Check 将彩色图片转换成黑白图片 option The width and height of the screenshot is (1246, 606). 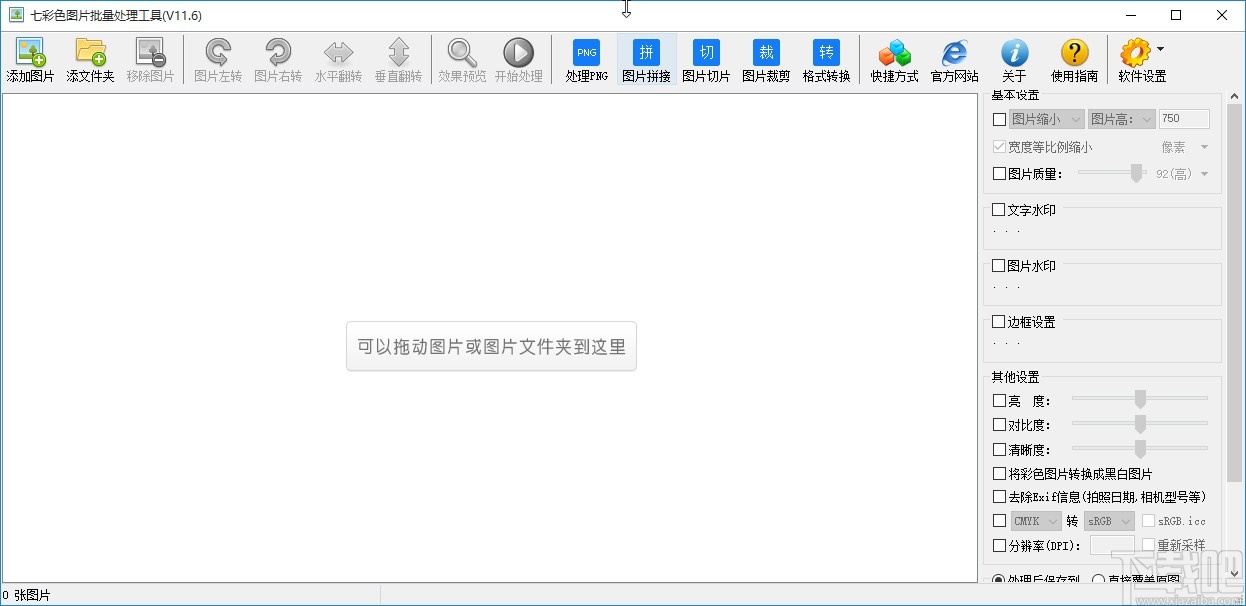click(x=997, y=473)
